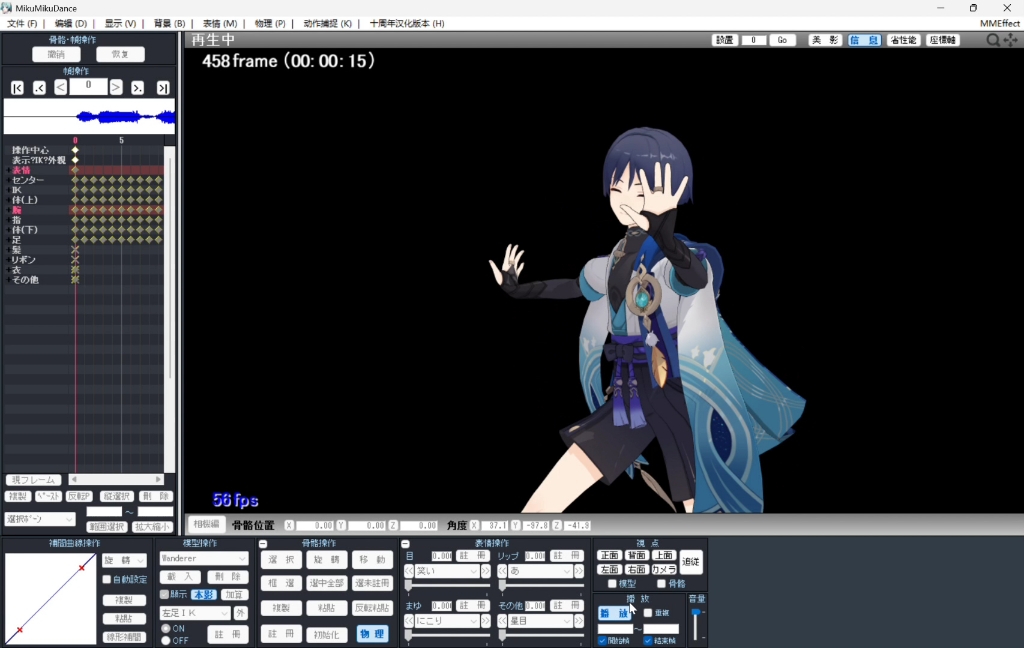Click keyframe diamond on 操作中心 row
Image resolution: width=1024 pixels, height=648 pixels.
75,150
